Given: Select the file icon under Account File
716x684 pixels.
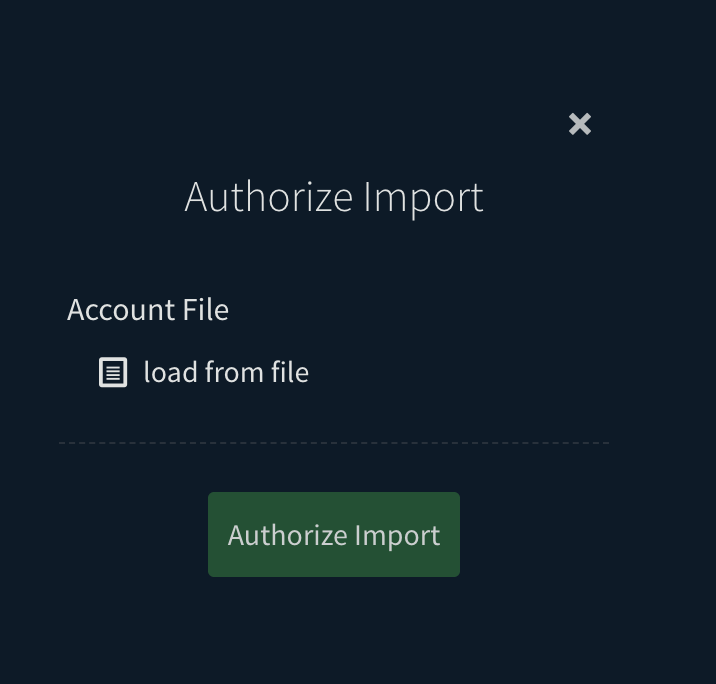Looking at the screenshot, I should click(x=113, y=373).
